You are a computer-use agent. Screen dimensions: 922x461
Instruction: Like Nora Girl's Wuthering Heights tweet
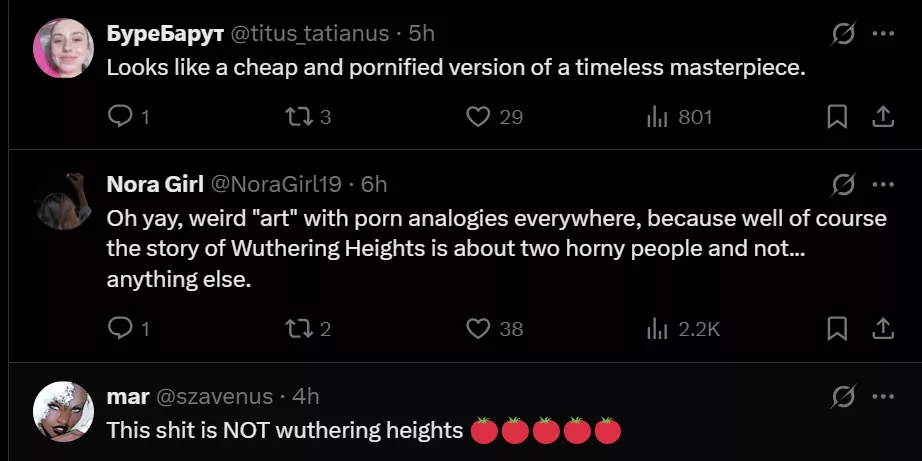pos(478,328)
